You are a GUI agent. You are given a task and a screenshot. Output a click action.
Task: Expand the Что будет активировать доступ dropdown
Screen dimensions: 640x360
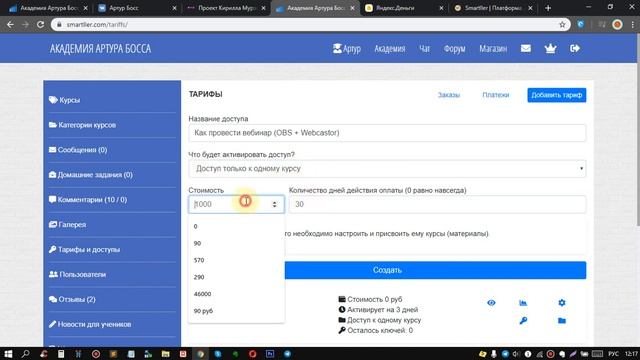tap(387, 169)
